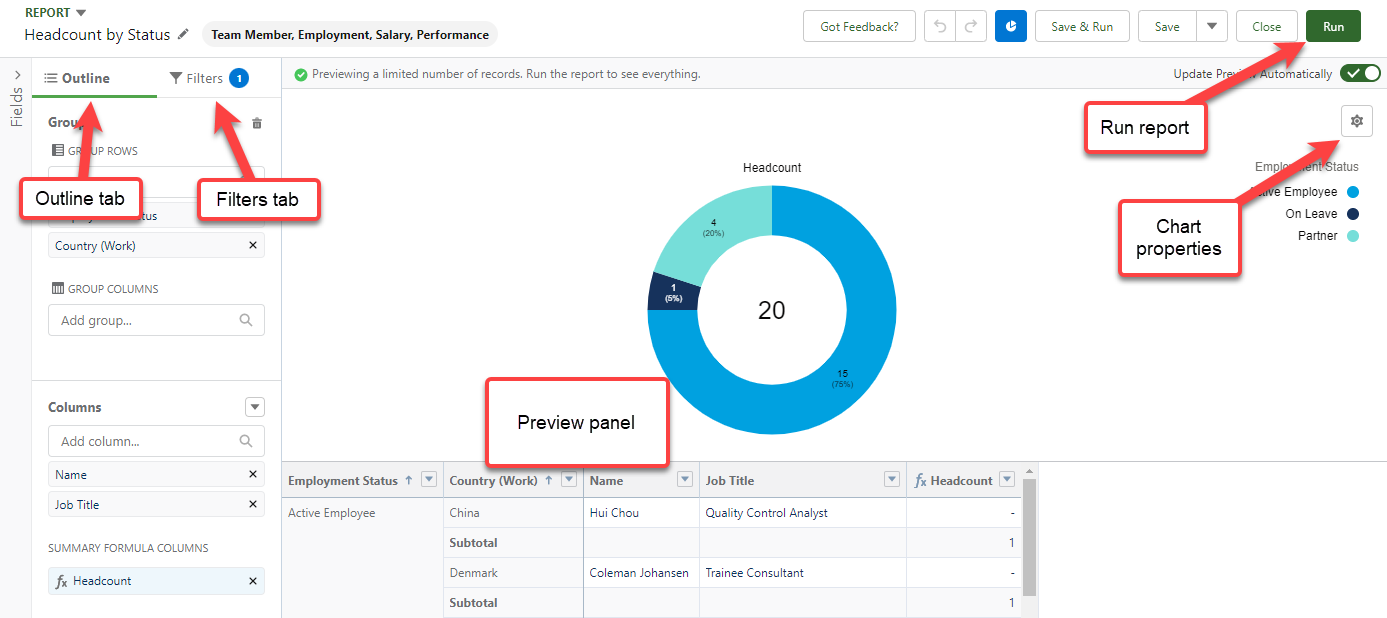The width and height of the screenshot is (1387, 618).
Task: Open the Save dropdown arrow
Action: point(1212,27)
